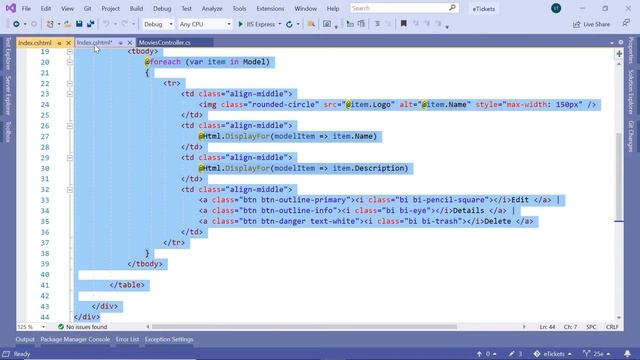Open the document tab list dropdown arrow

(x=612, y=42)
